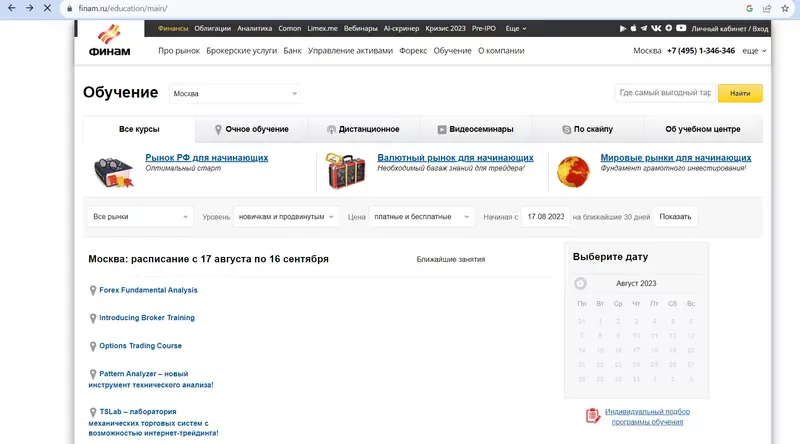Open the Об учебном центре tab
Screen dimensions: 800x444
703,129
